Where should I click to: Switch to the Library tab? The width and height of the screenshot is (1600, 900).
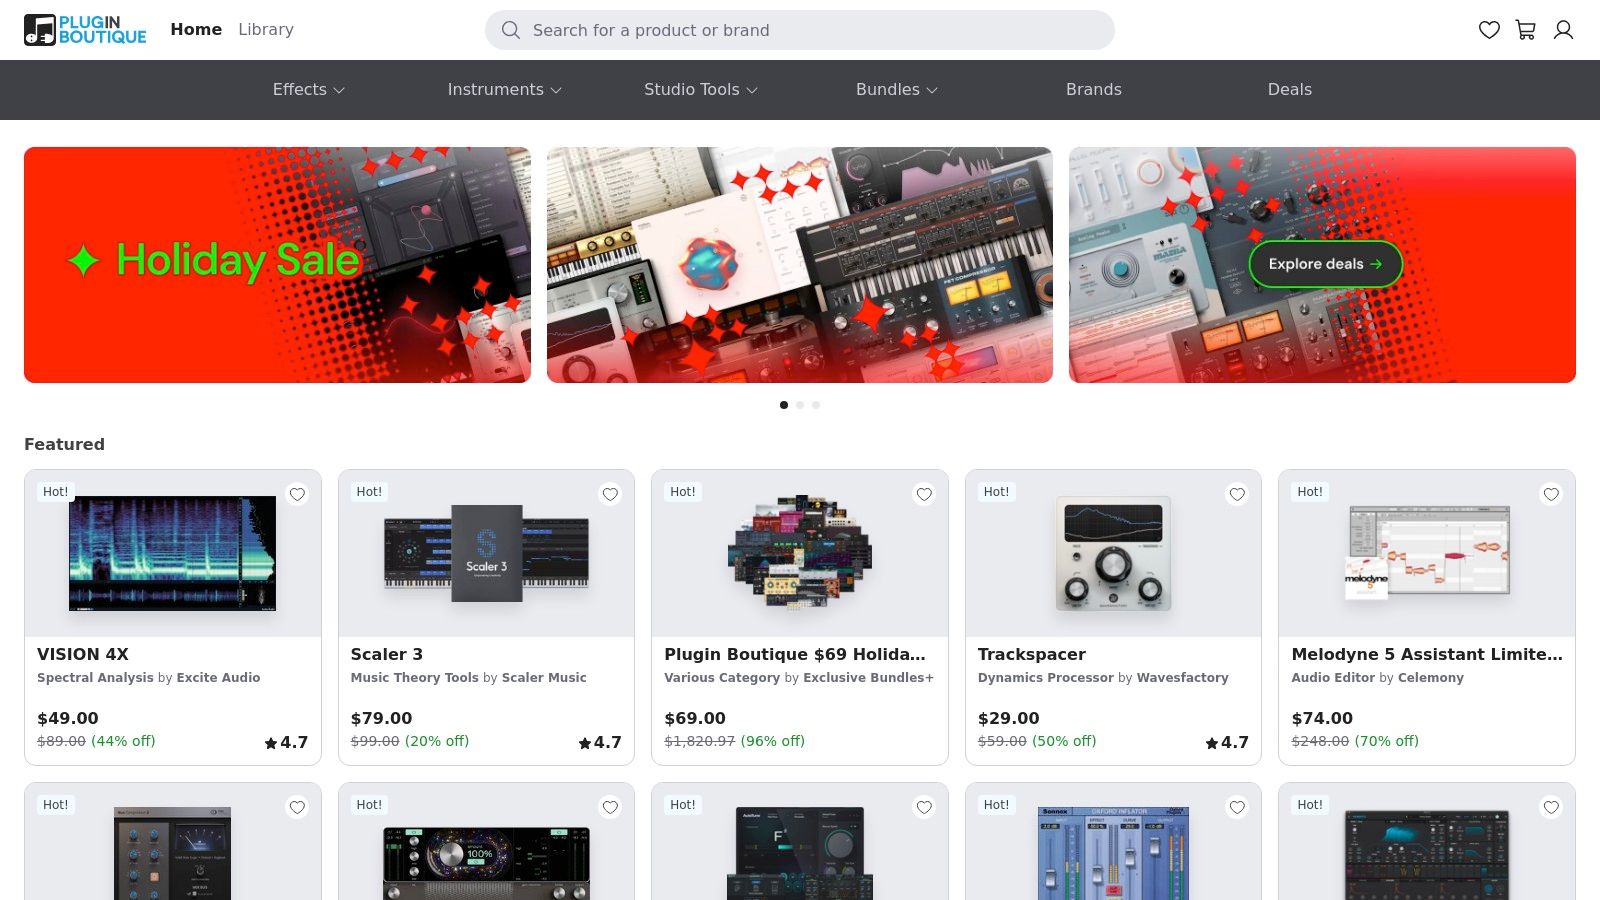[265, 29]
